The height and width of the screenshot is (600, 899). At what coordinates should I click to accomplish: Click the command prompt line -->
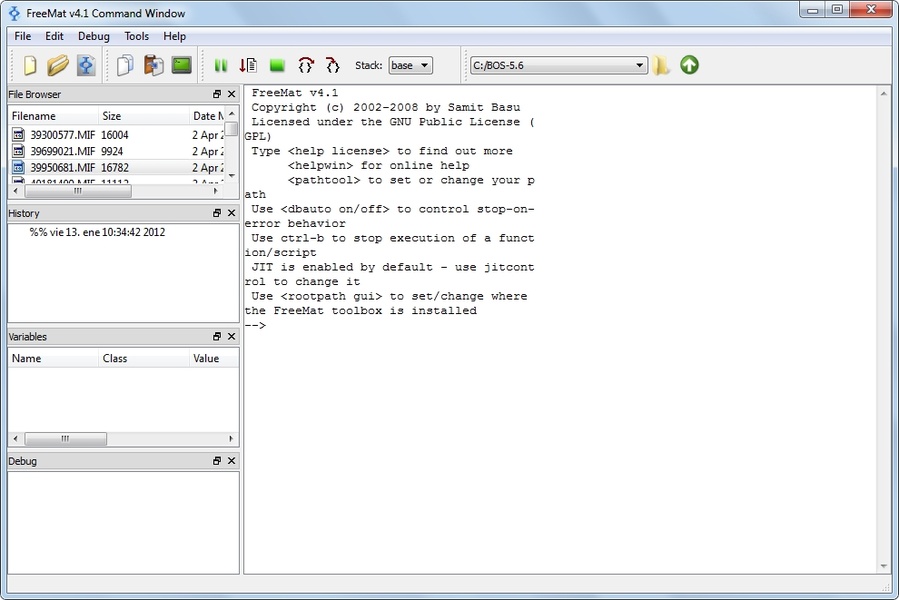pyautogui.click(x=256, y=326)
